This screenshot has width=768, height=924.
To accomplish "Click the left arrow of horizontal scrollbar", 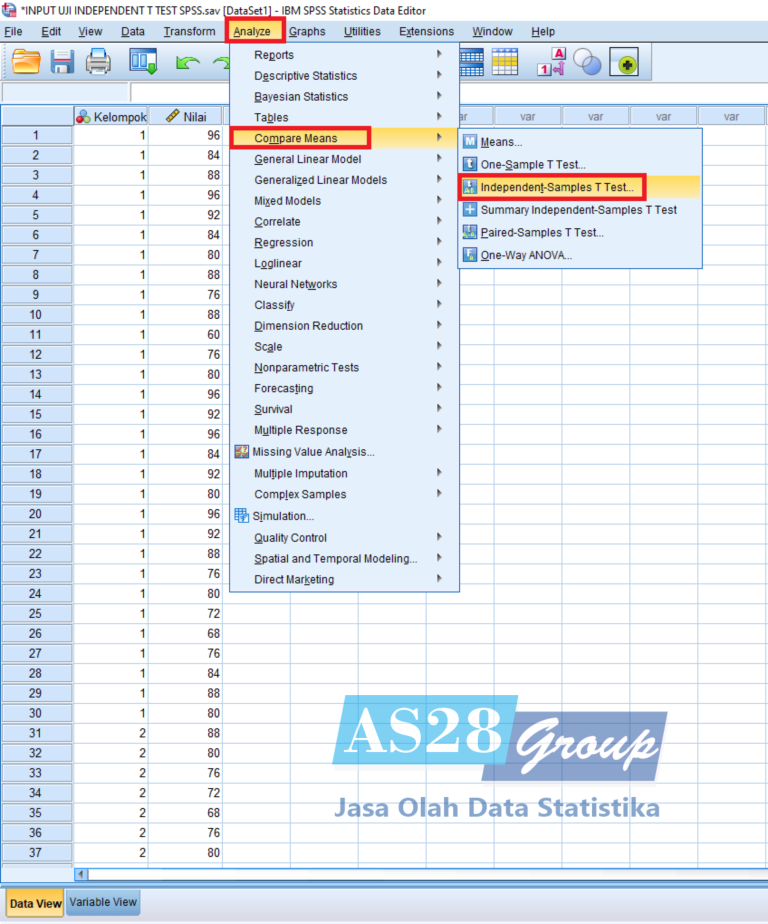I will [x=82, y=873].
